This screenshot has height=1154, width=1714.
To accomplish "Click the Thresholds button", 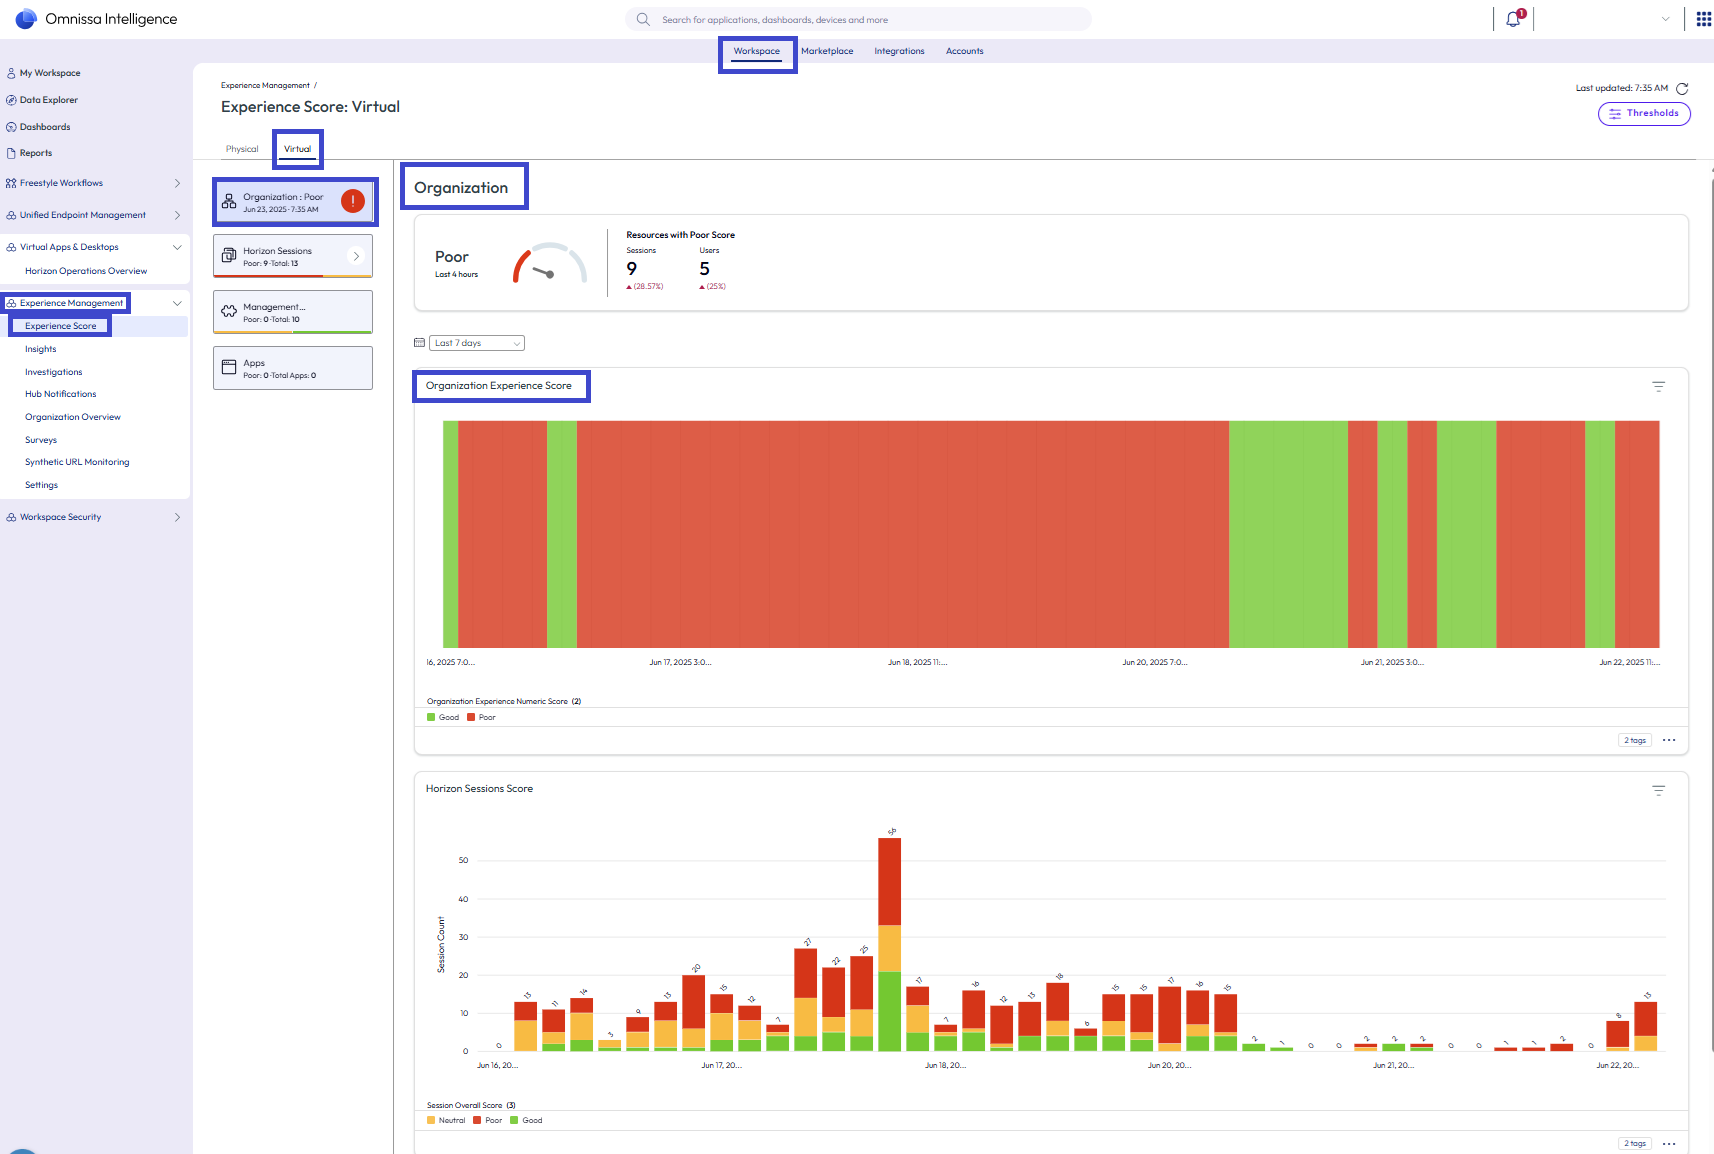I will click(x=1644, y=113).
